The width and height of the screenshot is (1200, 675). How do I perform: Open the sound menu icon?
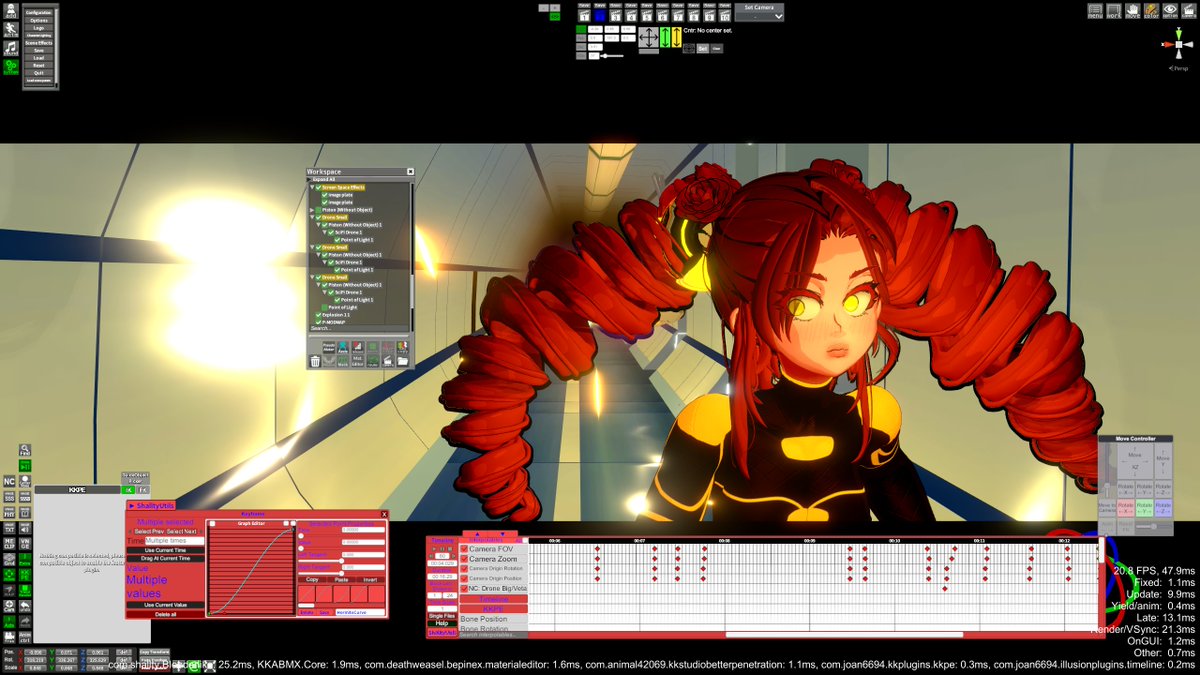pos(11,48)
